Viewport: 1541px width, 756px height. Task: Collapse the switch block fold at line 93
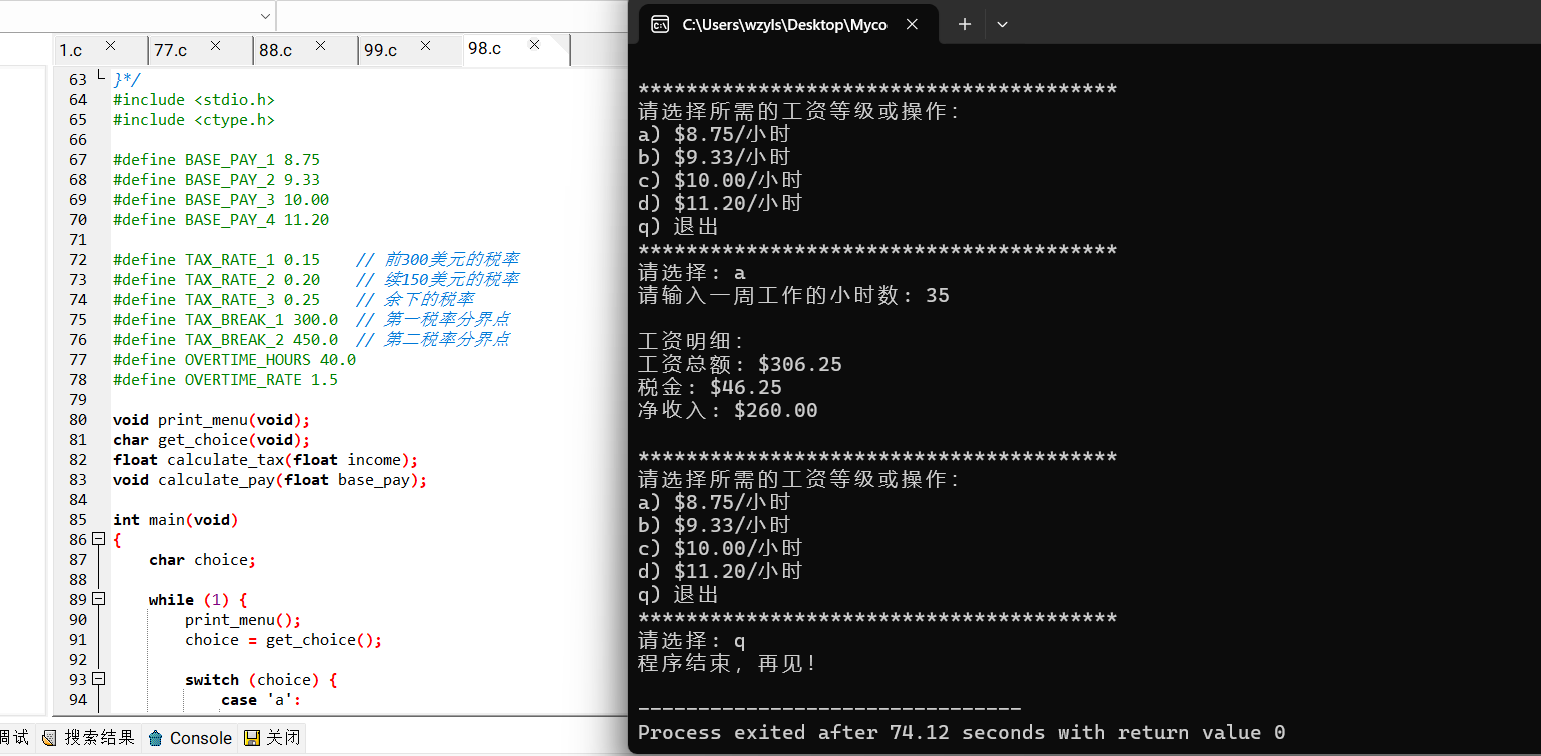click(x=98, y=679)
